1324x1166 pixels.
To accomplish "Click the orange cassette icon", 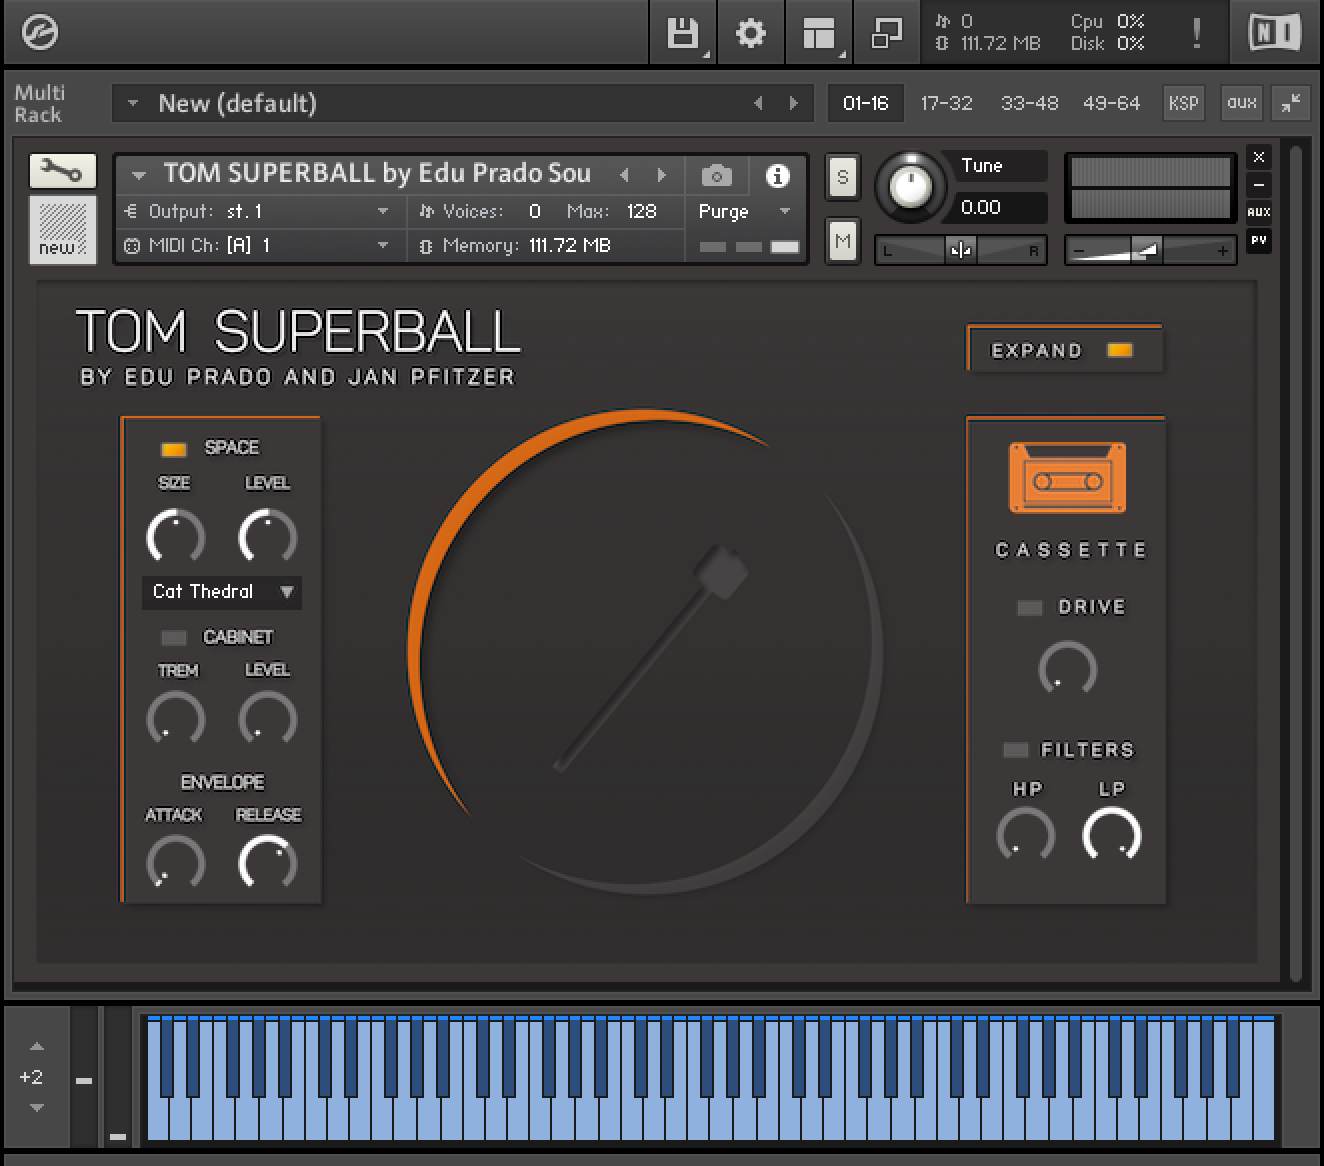I will [1067, 478].
